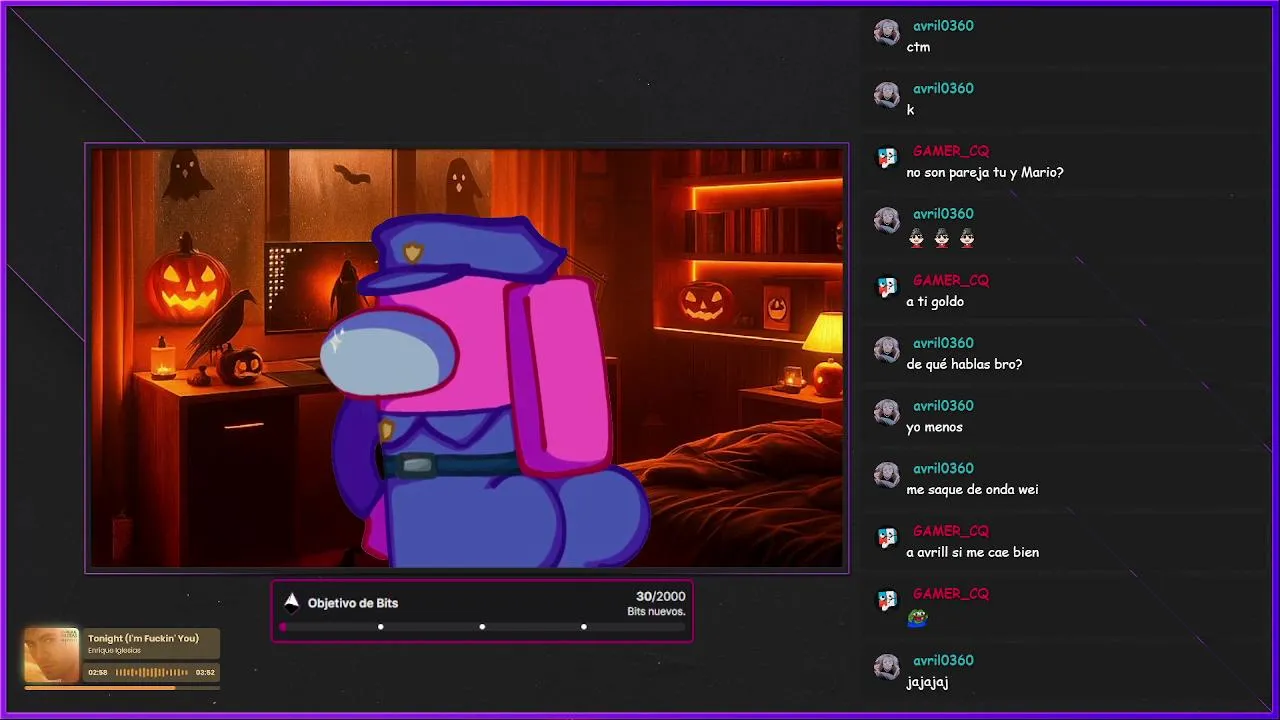Click avril0360's avatar beside the 'k' message
This screenshot has width=1280, height=720.
(887, 95)
